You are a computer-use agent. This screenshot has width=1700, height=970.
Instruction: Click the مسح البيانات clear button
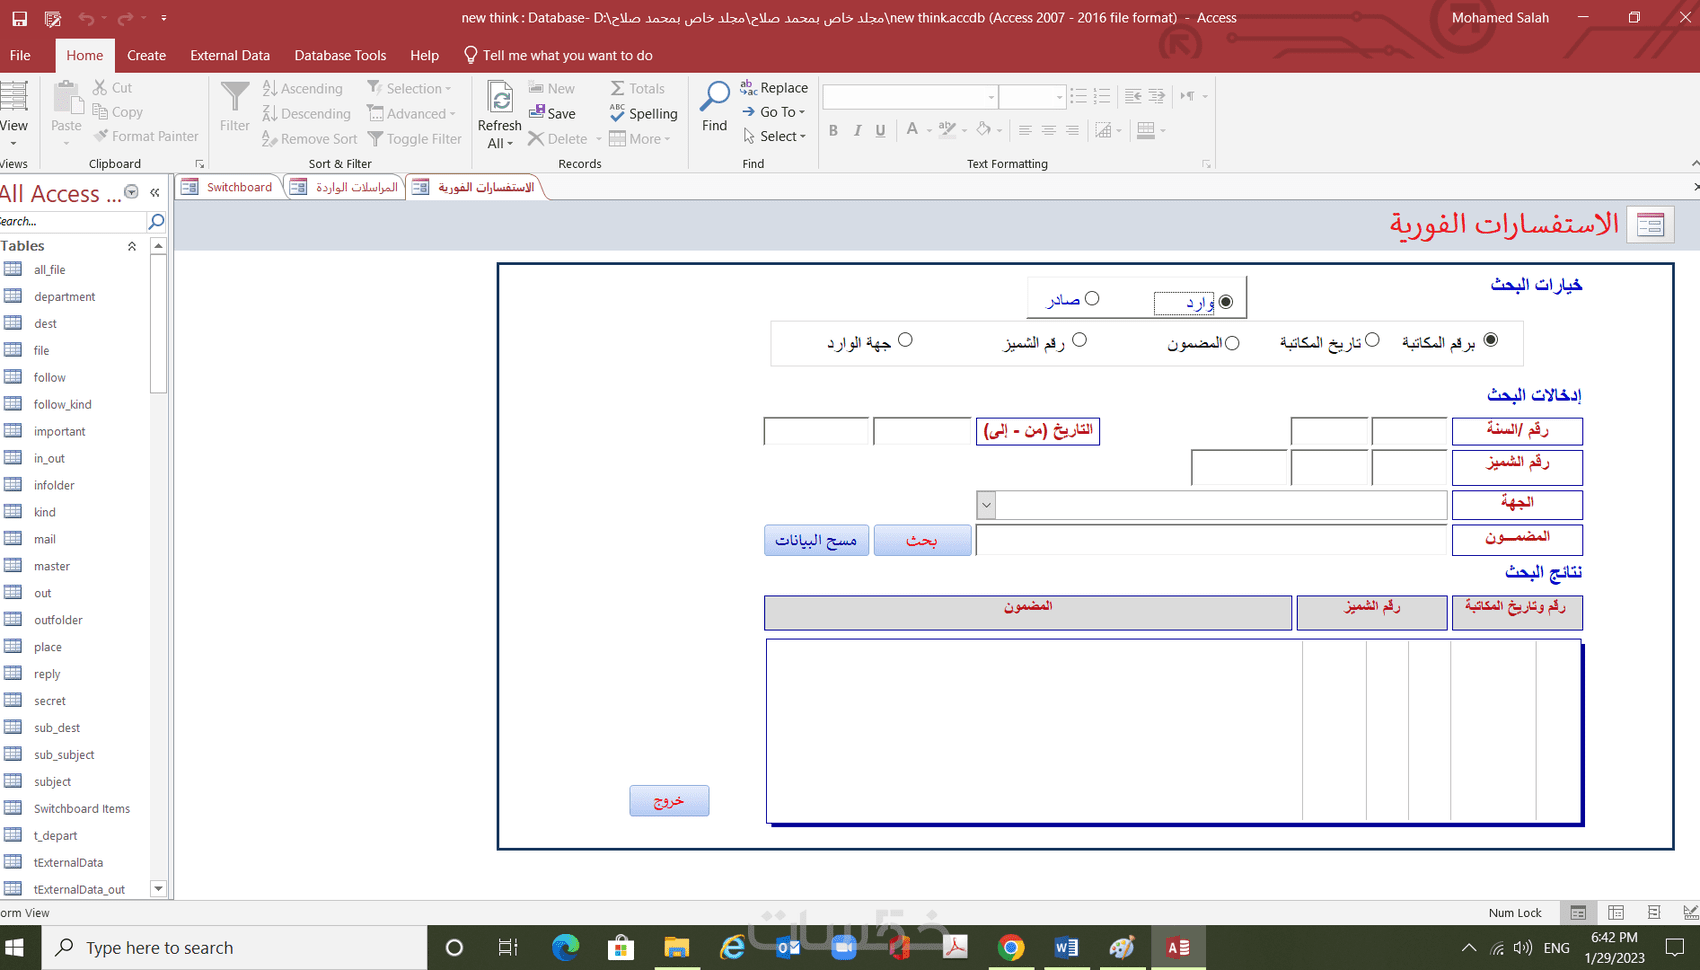pos(816,540)
